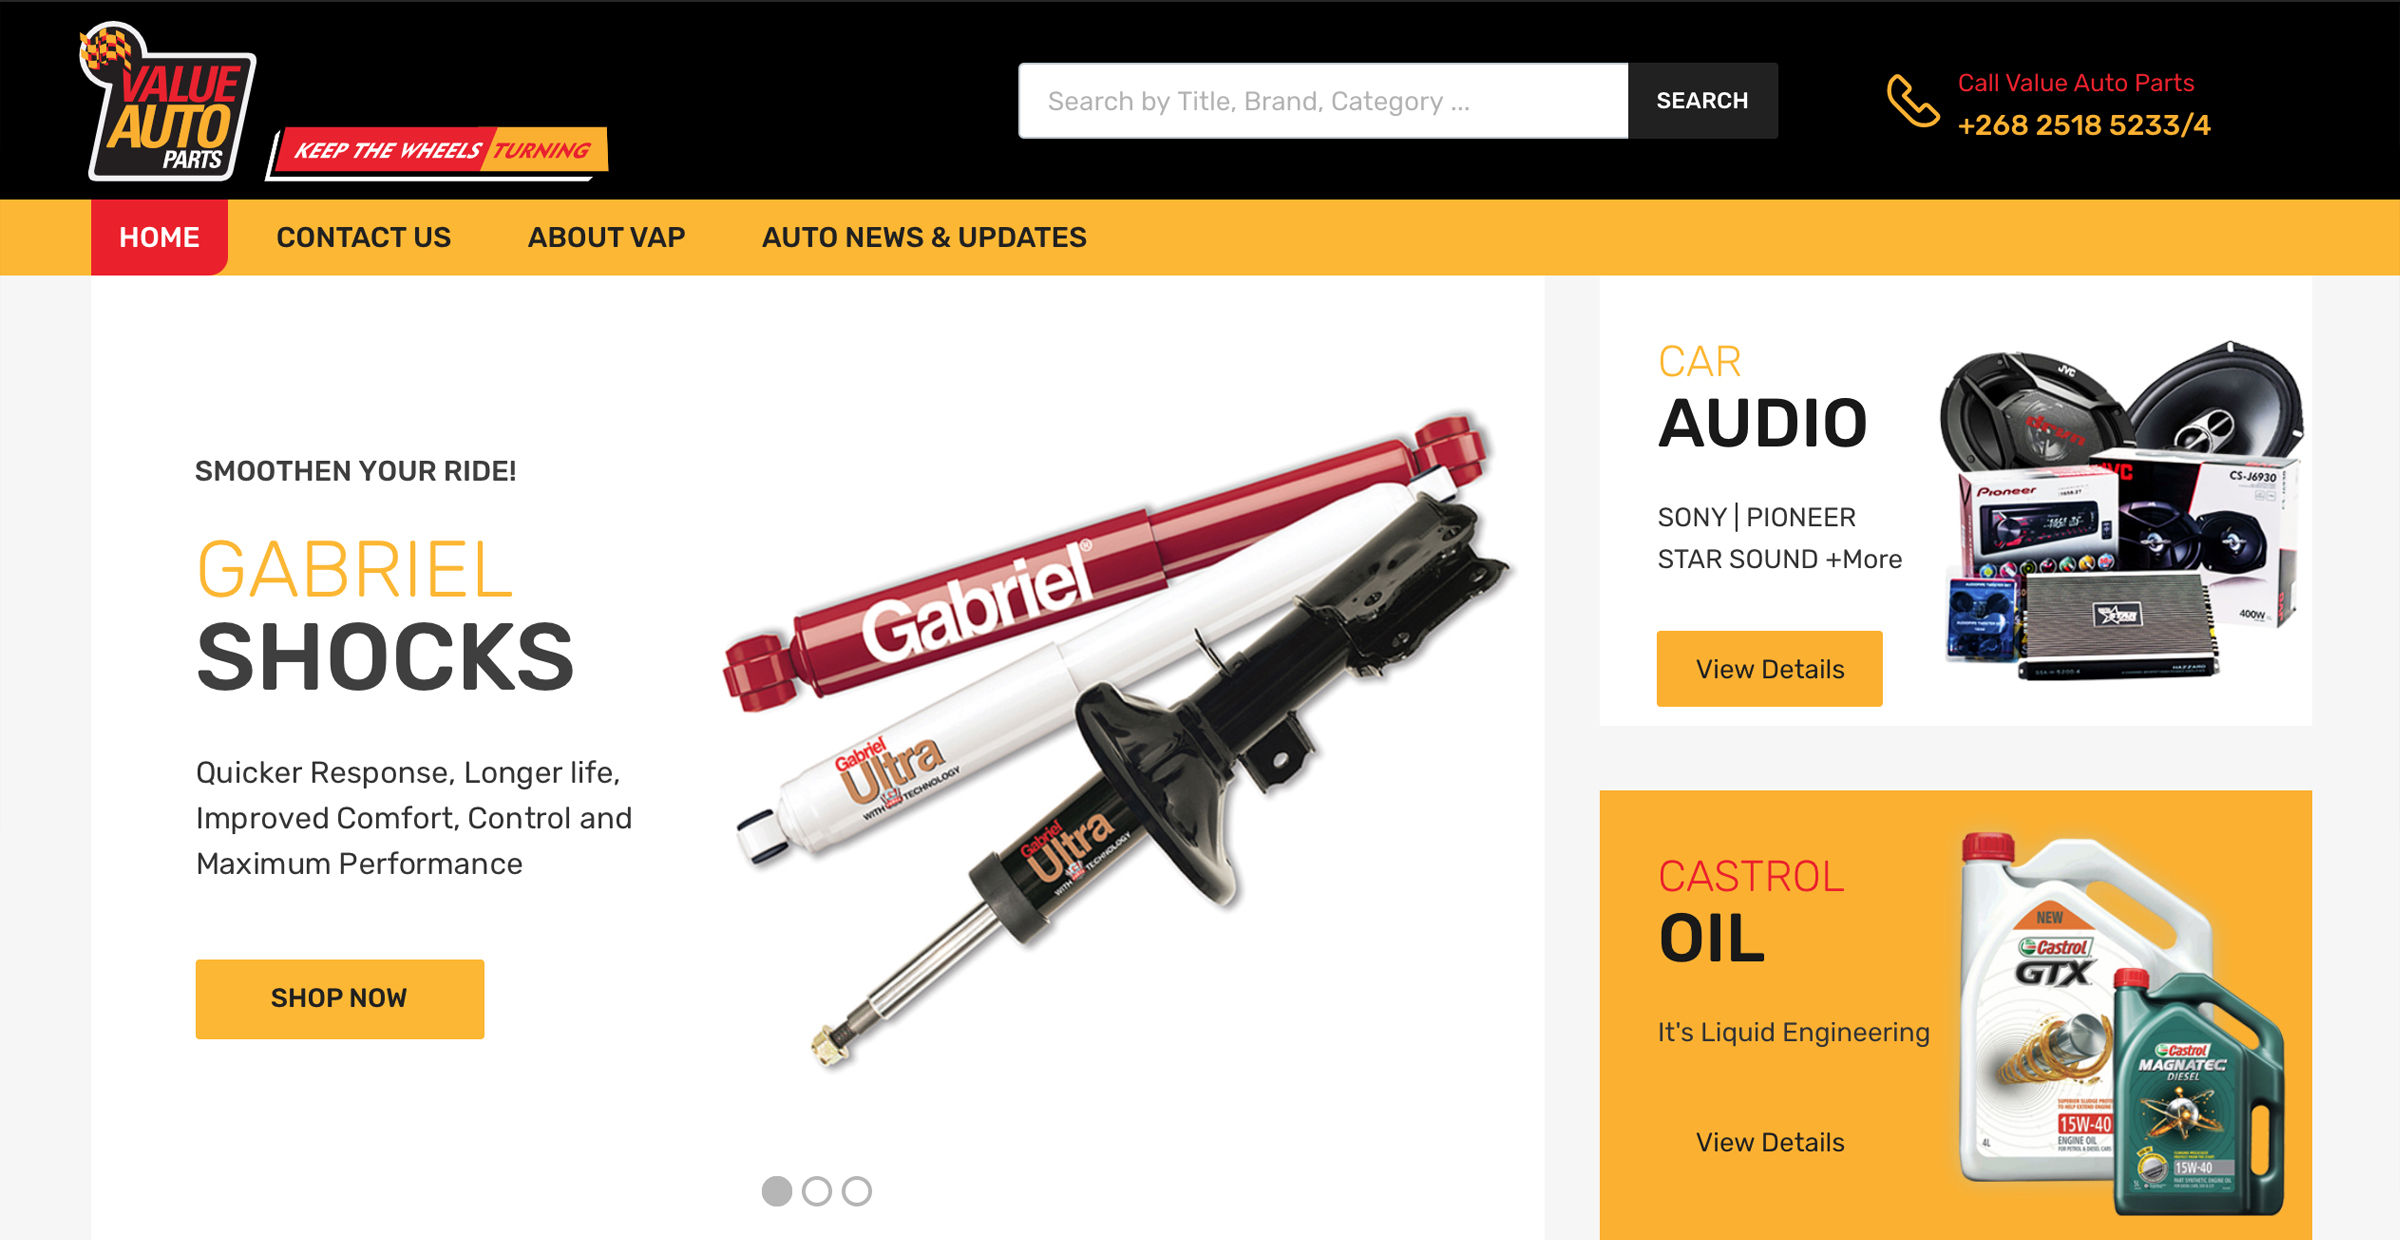This screenshot has width=2400, height=1240.
Task: View details for Castrol Oil
Action: tap(1769, 1142)
